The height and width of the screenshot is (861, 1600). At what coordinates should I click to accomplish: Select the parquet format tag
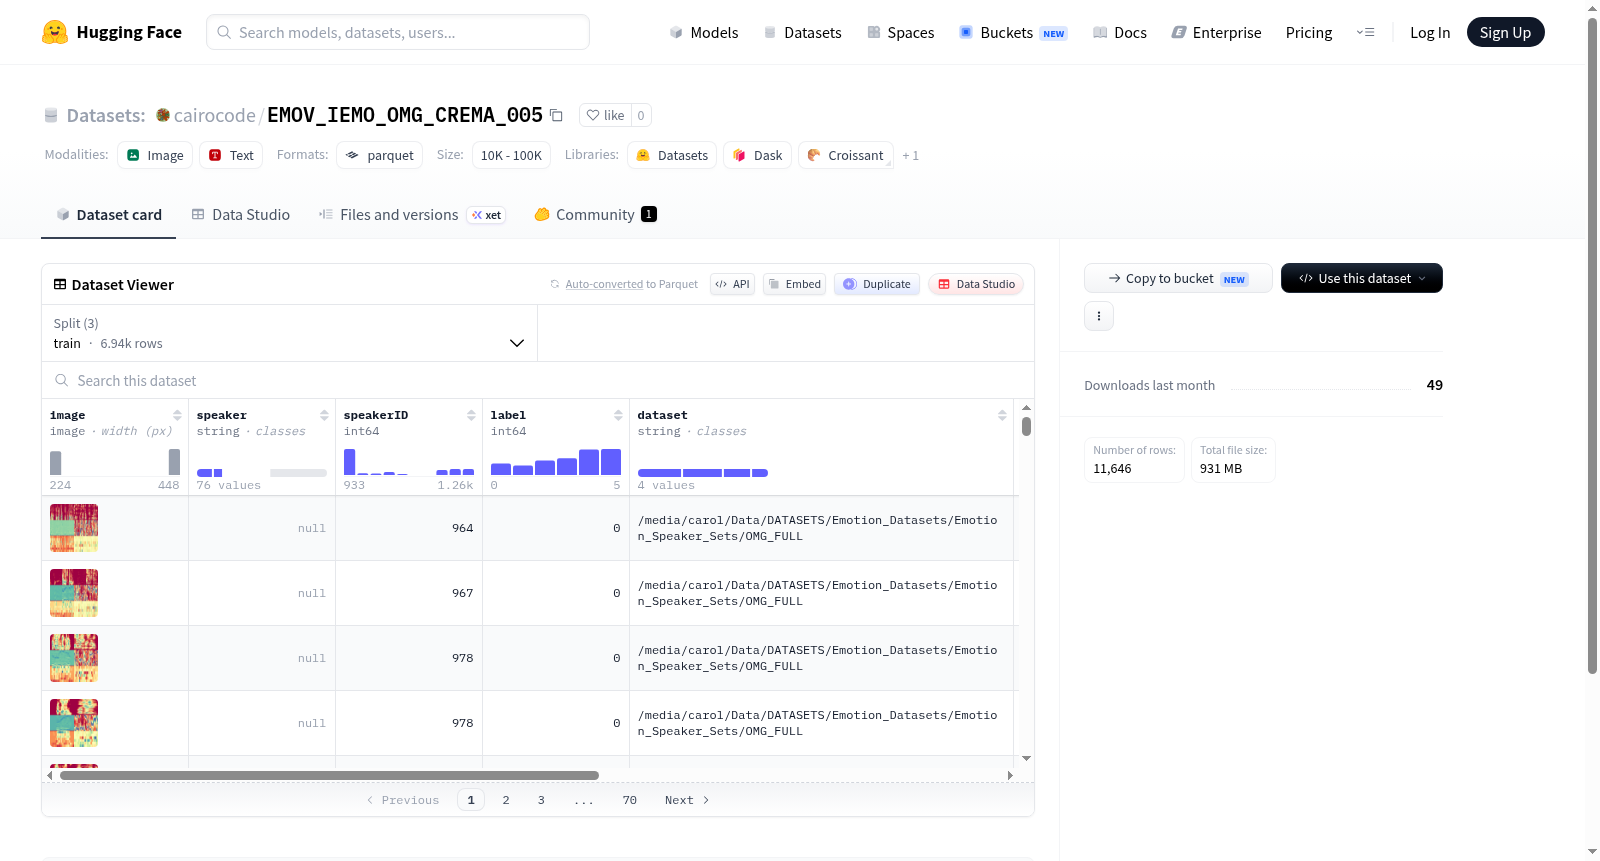(x=379, y=155)
